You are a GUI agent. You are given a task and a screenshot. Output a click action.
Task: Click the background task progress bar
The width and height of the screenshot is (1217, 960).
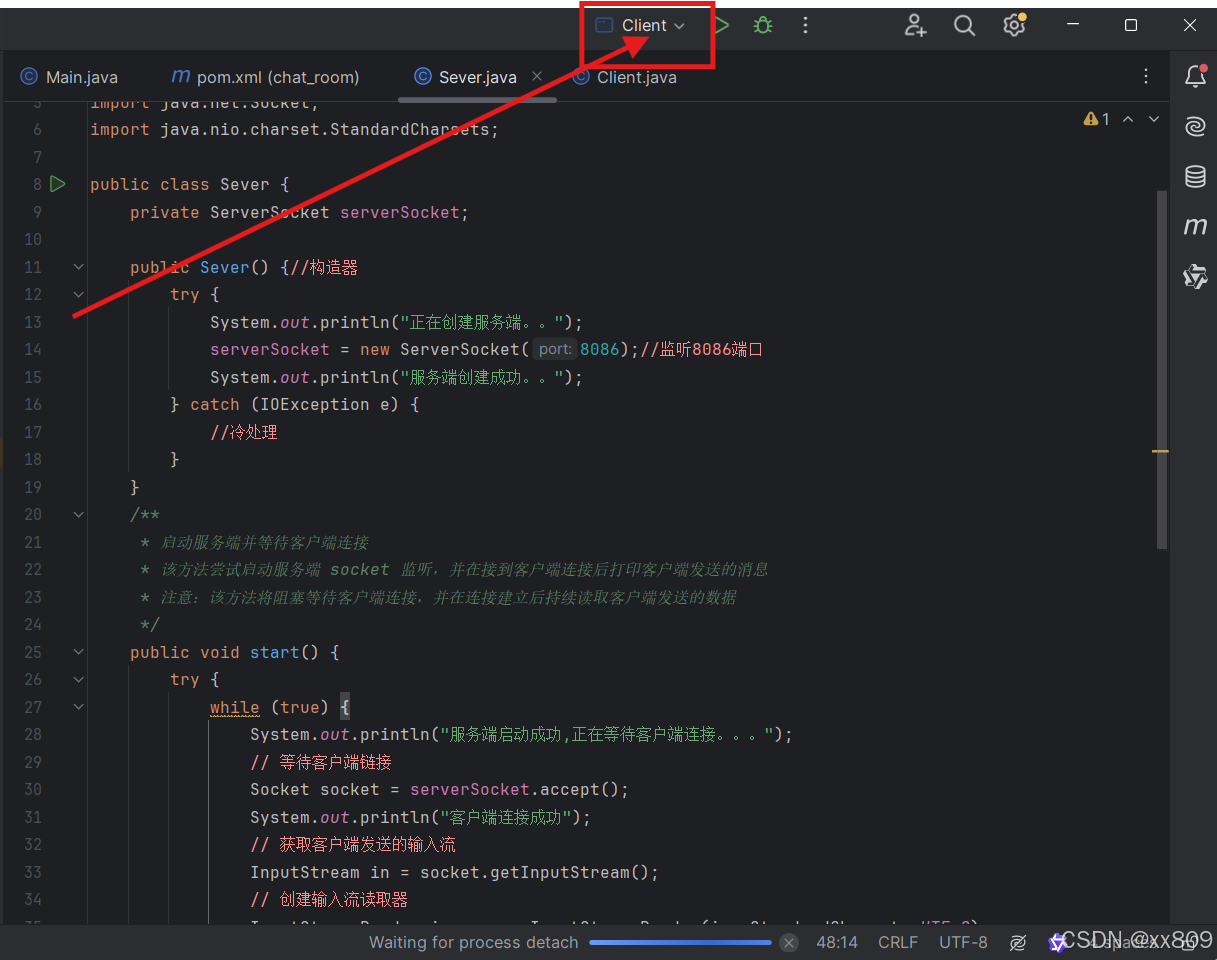tap(680, 942)
